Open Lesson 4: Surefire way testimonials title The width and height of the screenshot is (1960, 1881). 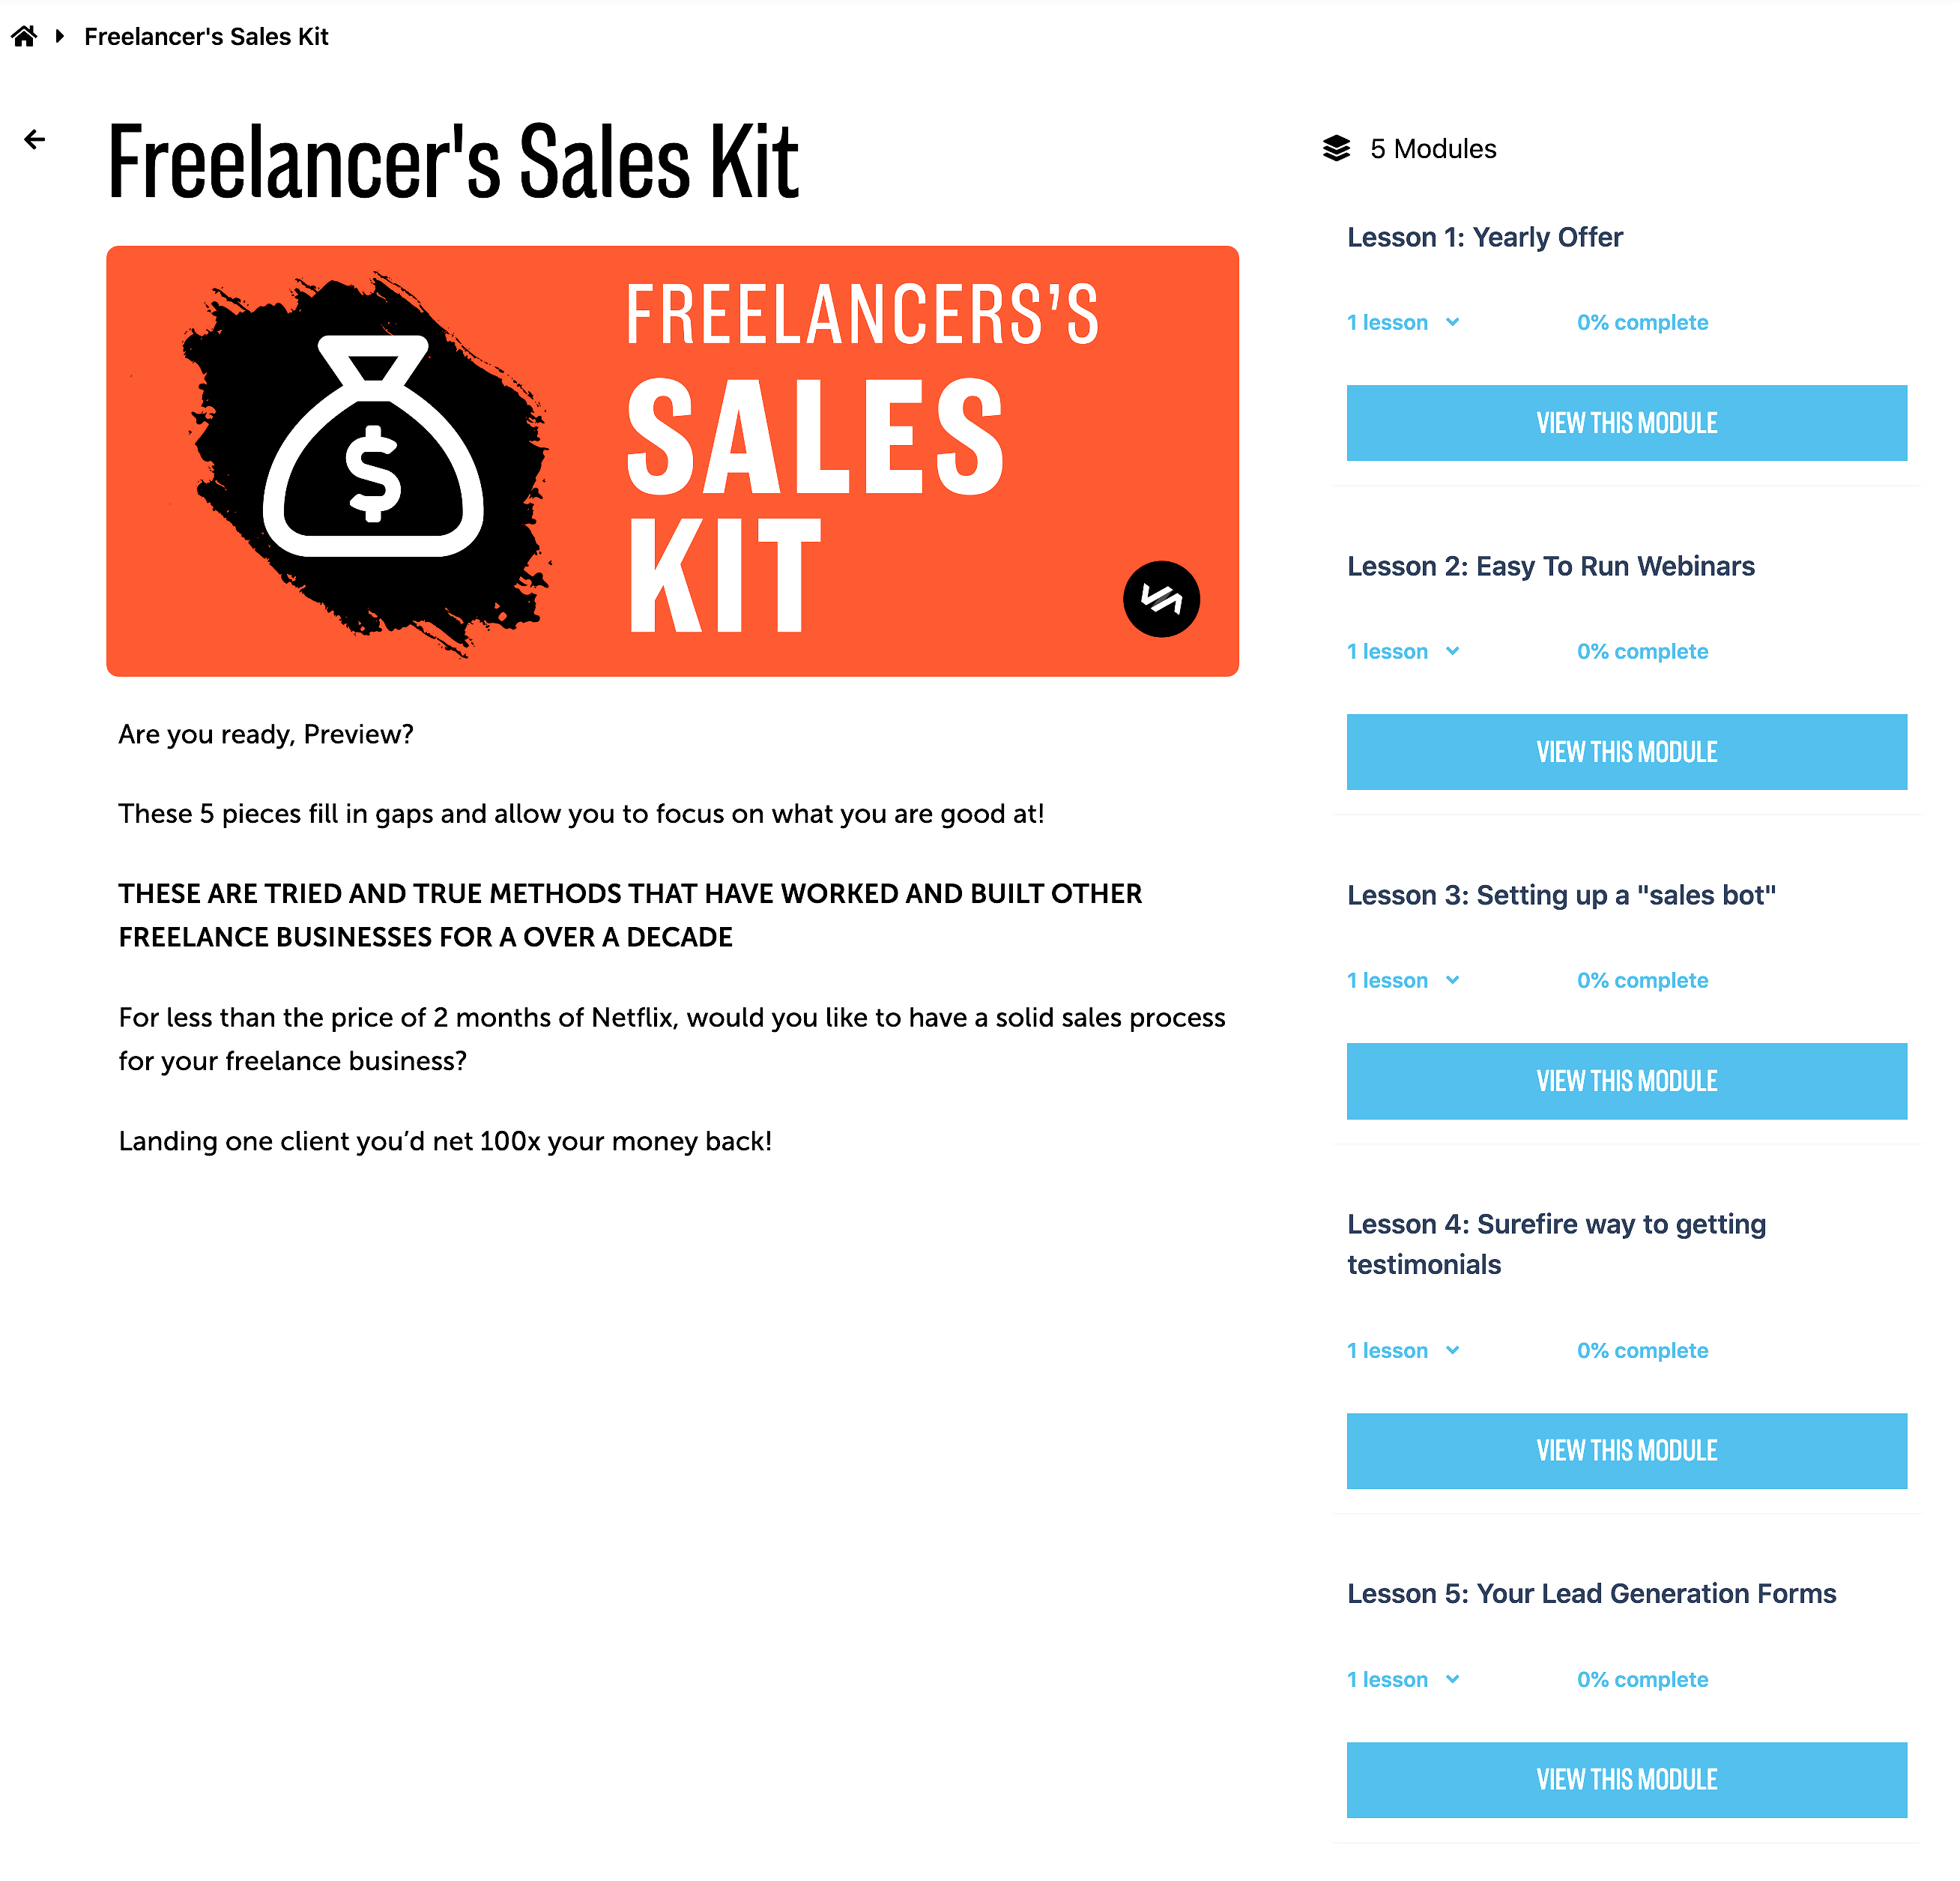[x=1556, y=1244]
